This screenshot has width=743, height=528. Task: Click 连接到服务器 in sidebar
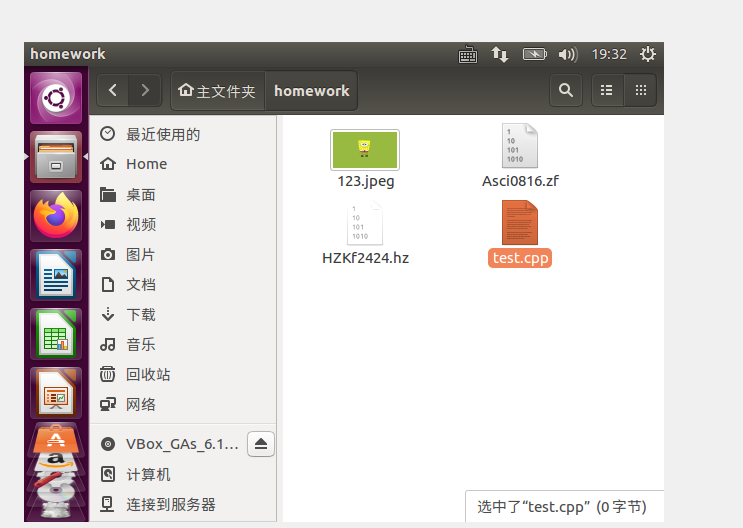(x=183, y=504)
